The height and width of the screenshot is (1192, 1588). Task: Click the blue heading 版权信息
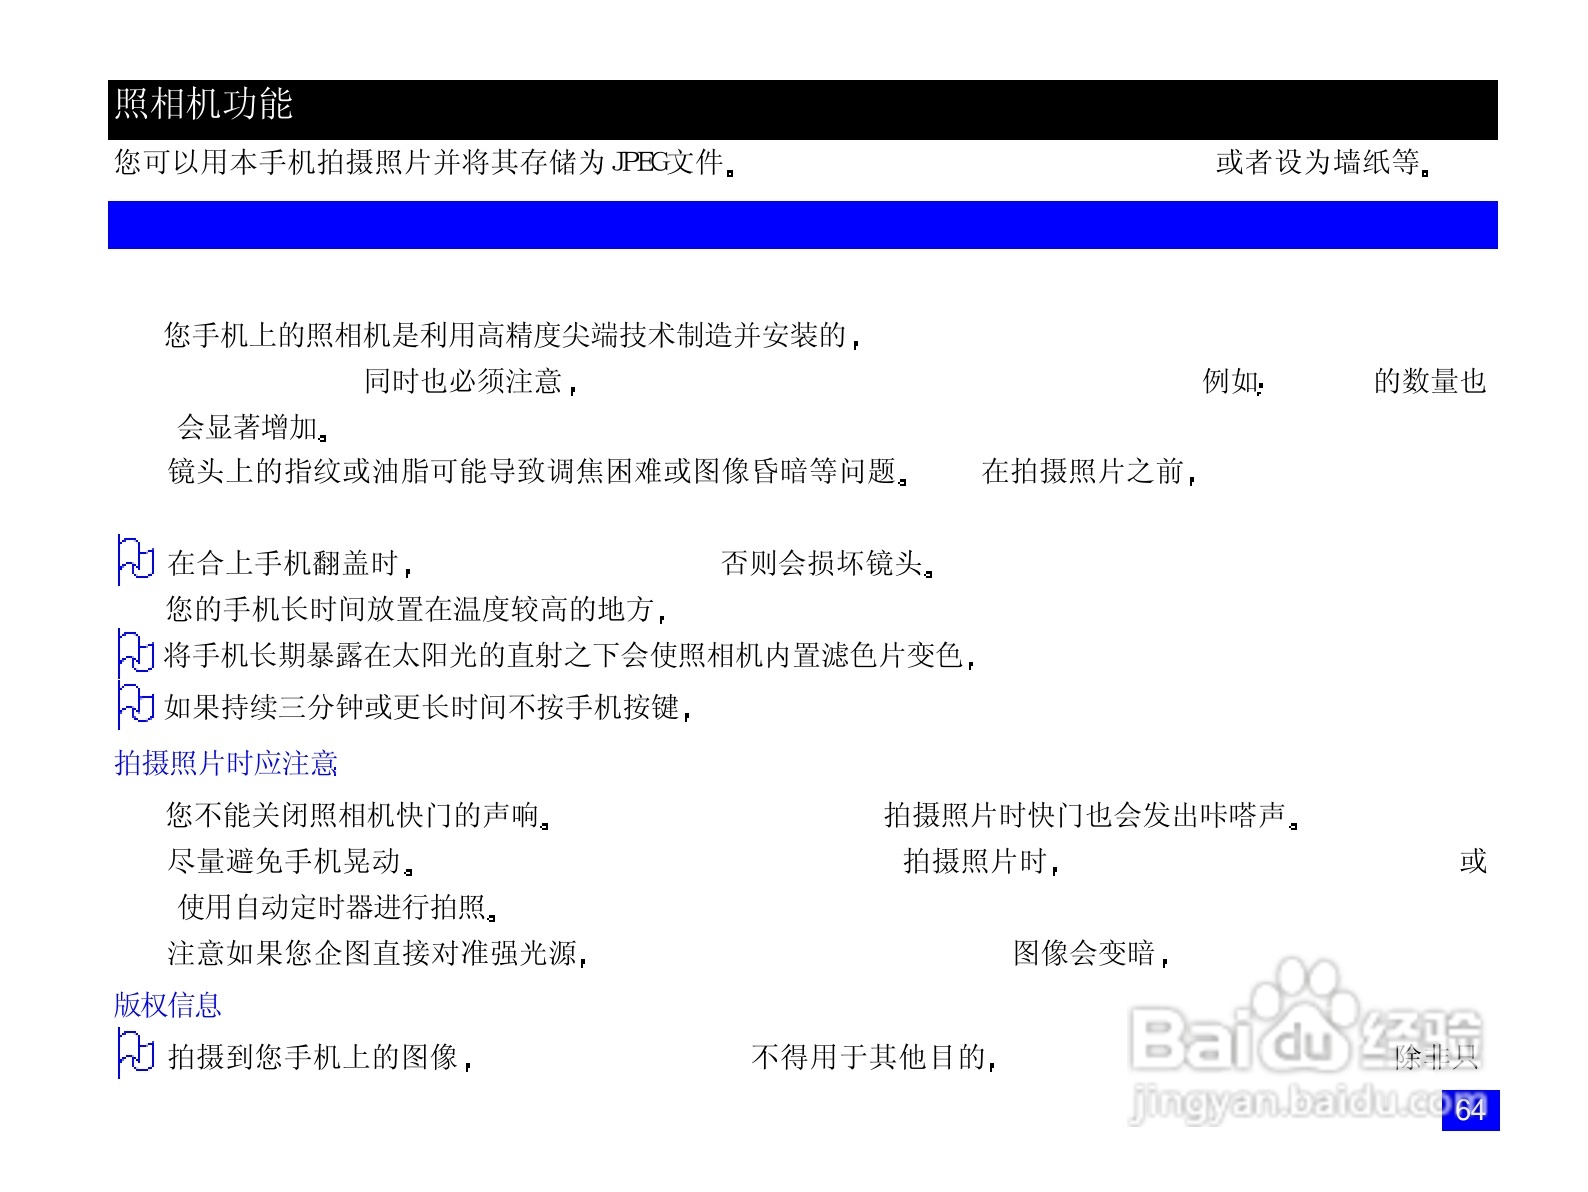(x=168, y=1005)
